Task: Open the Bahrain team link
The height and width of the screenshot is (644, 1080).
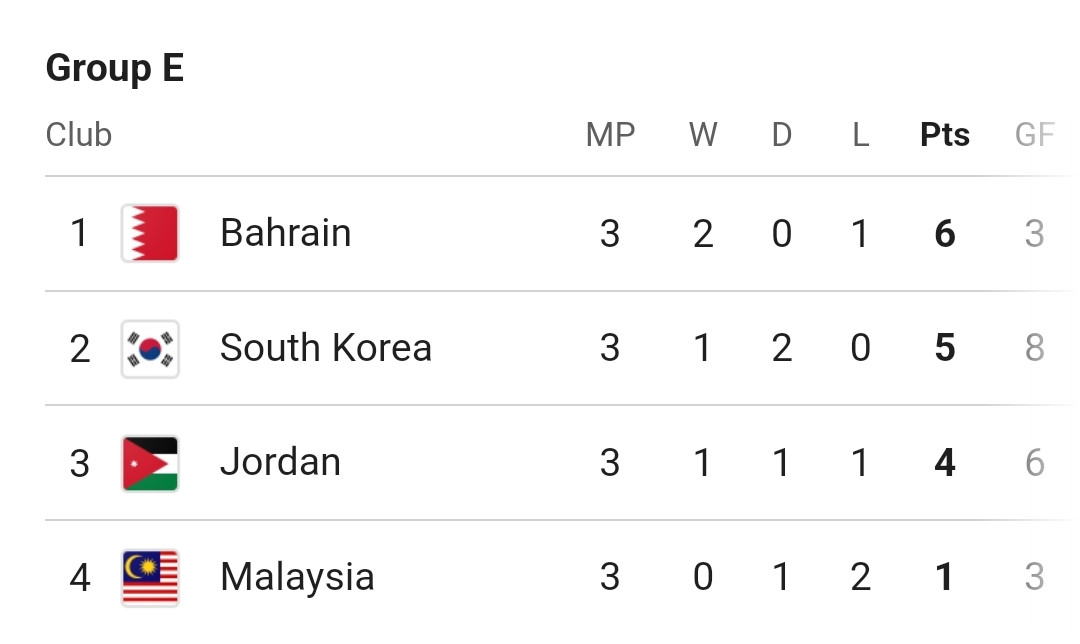Action: (x=286, y=233)
